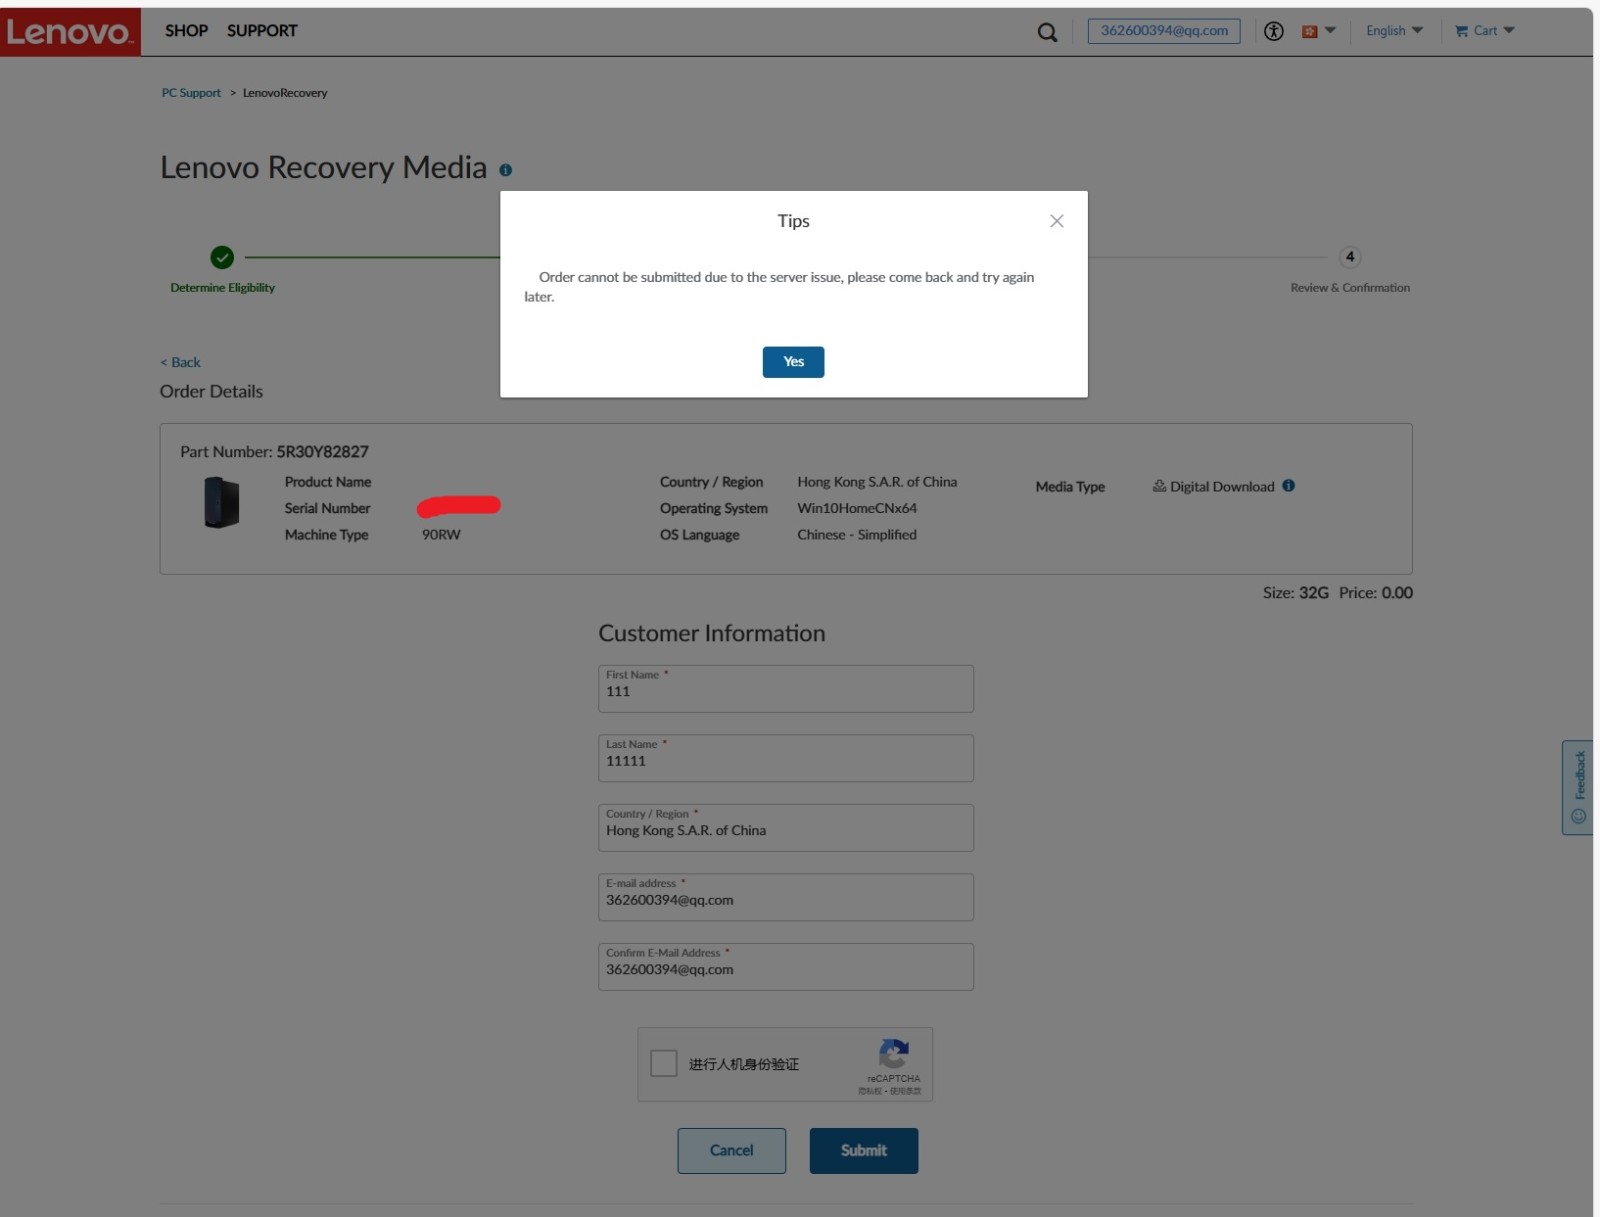Follow the PC Support breadcrumb link
This screenshot has width=1600, height=1217.
[x=191, y=93]
